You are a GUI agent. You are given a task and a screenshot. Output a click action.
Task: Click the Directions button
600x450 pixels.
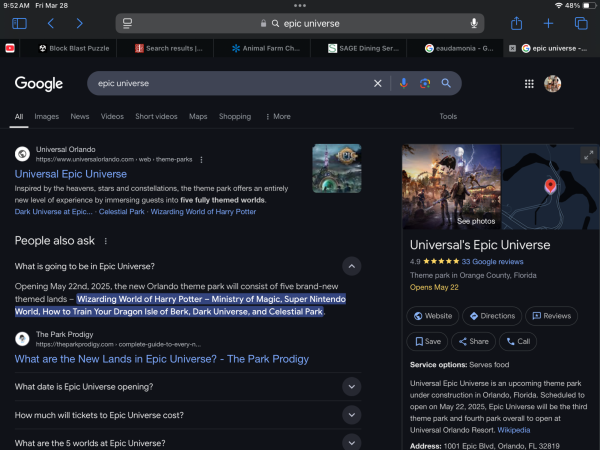492,316
